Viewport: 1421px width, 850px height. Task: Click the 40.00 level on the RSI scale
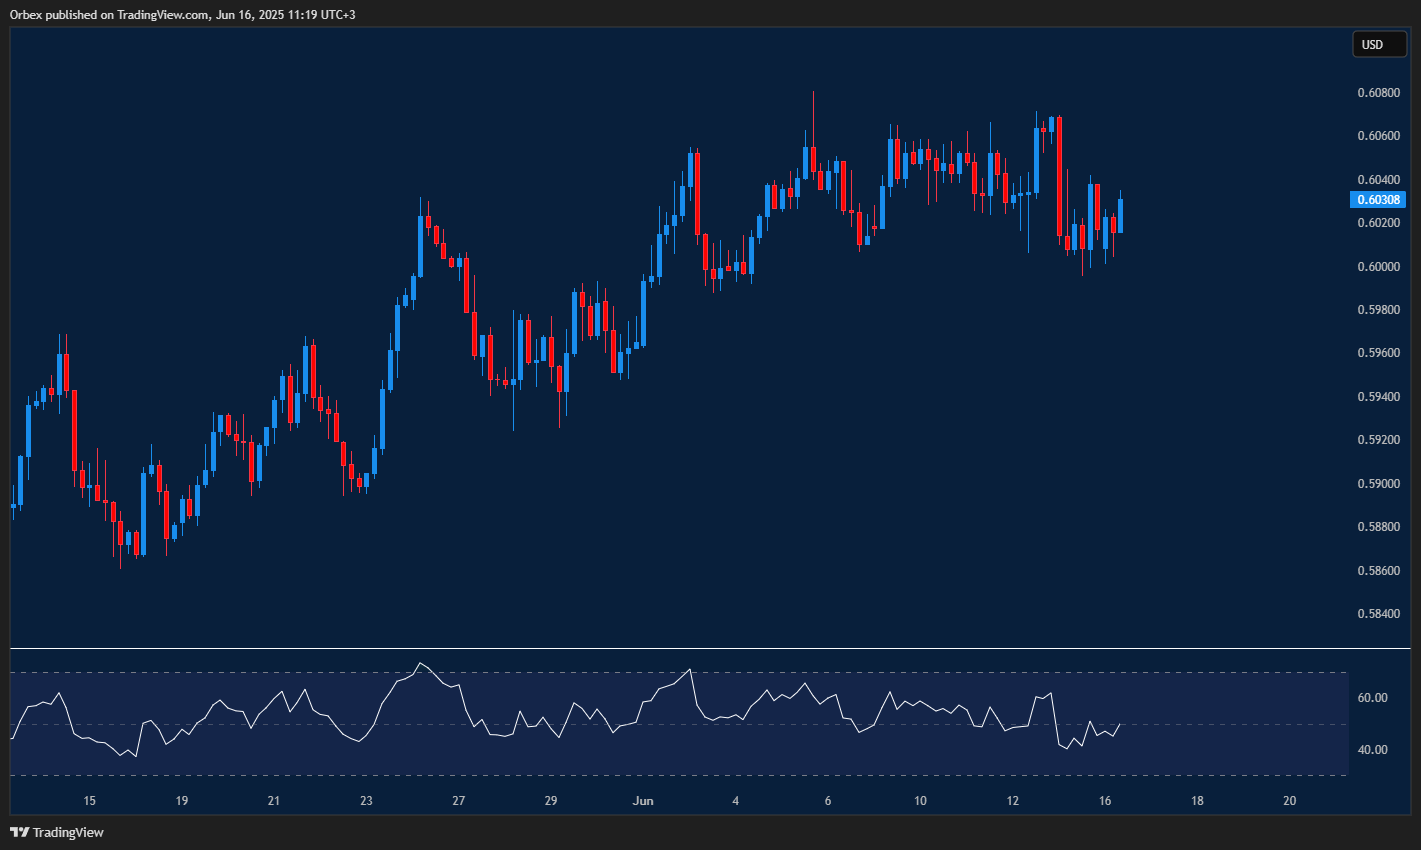click(x=1373, y=747)
